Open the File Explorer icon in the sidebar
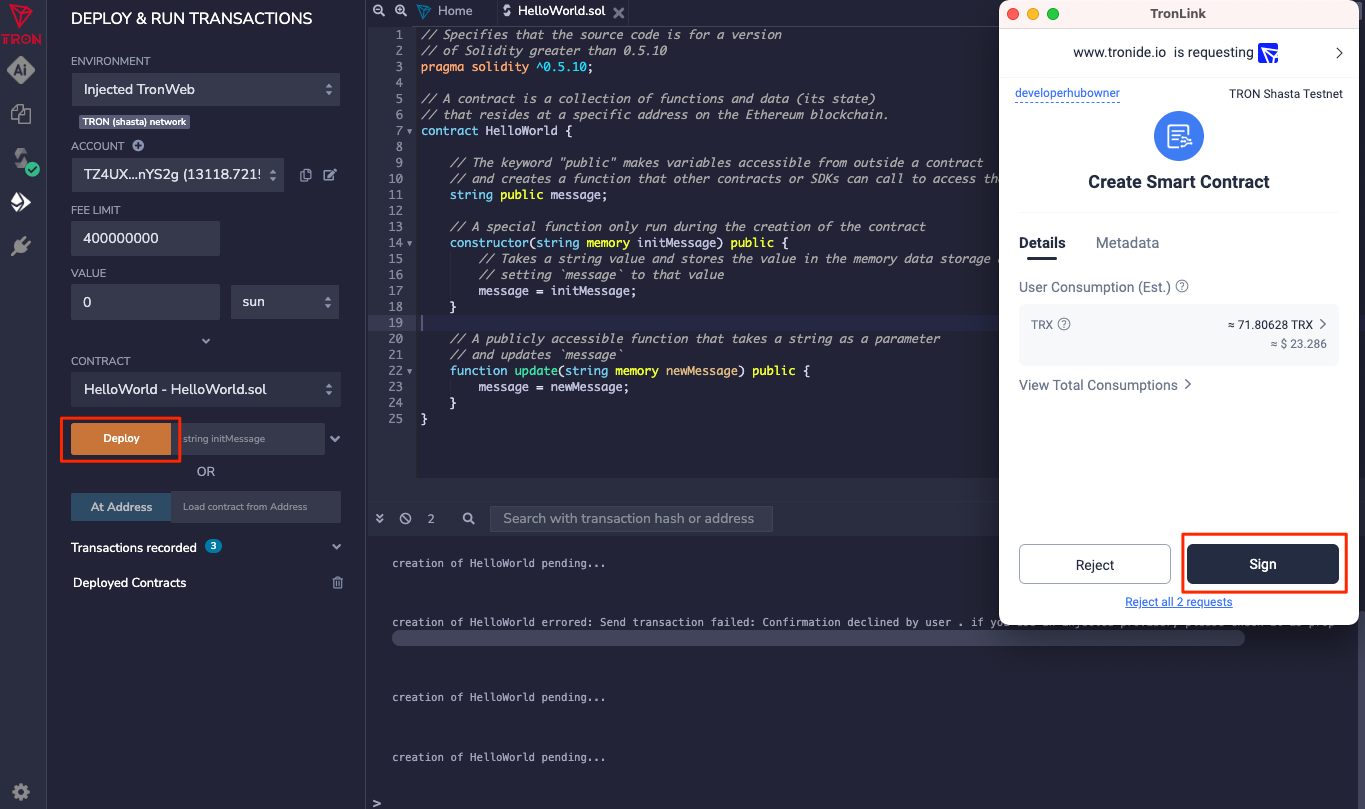Viewport: 1365px width, 809px height. pyautogui.click(x=21, y=114)
